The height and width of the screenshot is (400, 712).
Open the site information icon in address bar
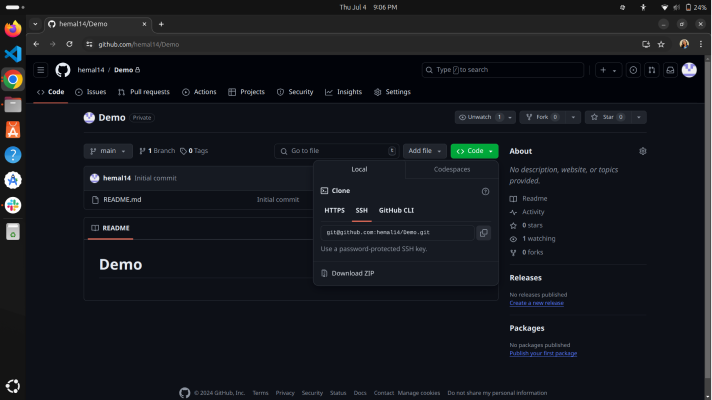(x=89, y=44)
